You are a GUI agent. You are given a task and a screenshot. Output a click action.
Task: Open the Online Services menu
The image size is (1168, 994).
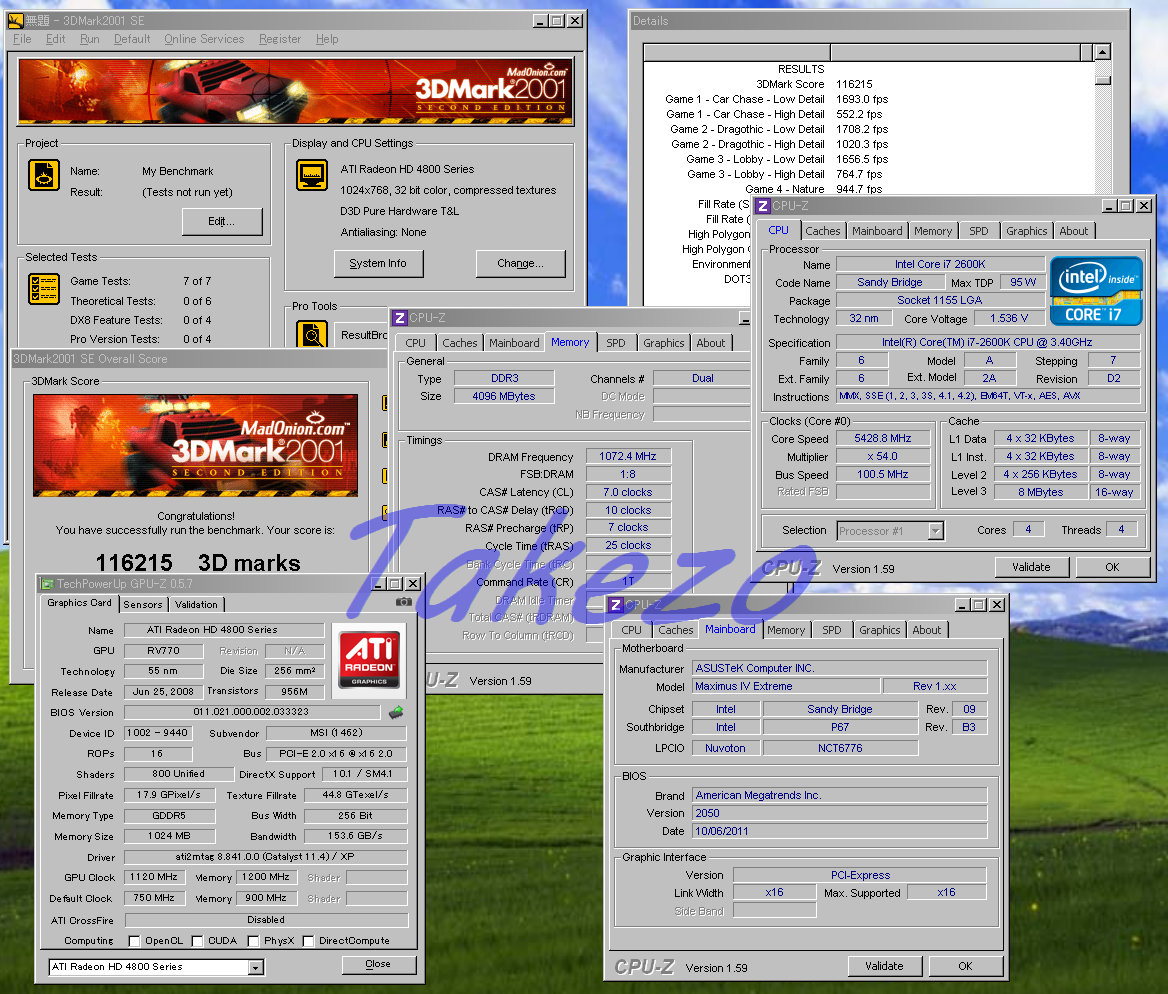pyautogui.click(x=204, y=39)
